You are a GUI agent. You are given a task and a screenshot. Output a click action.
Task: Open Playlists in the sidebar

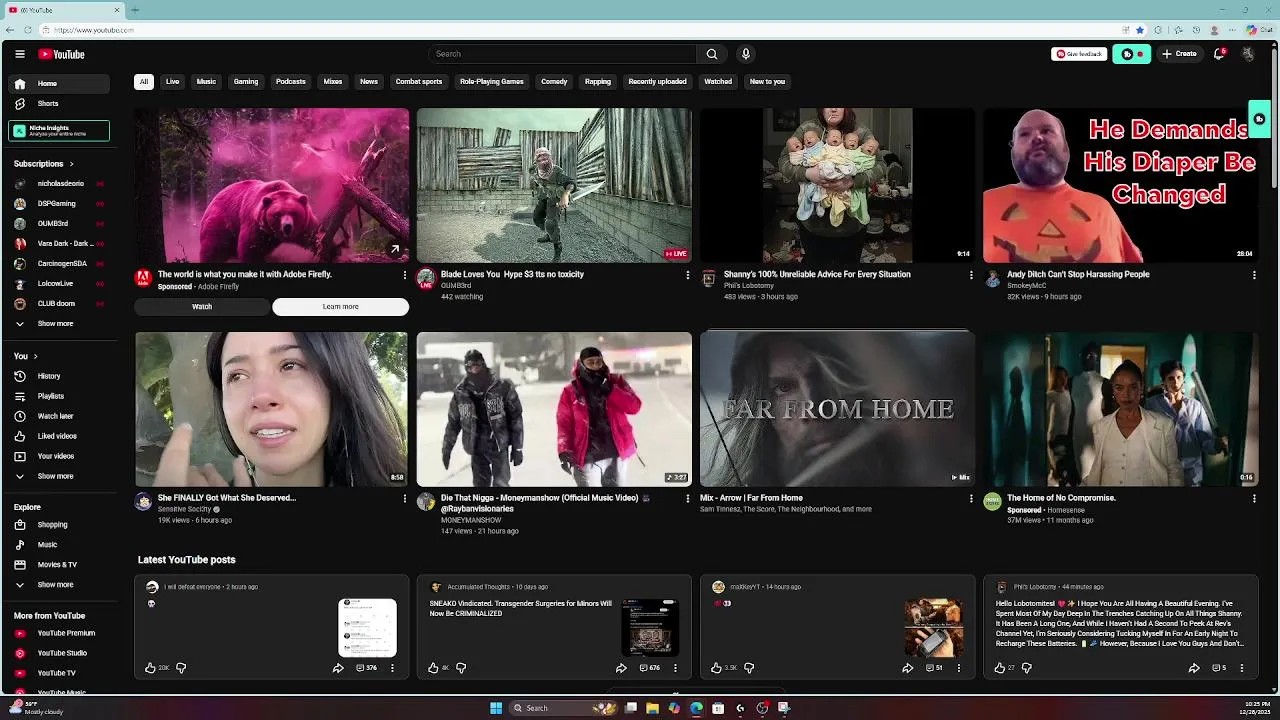click(x=60, y=396)
